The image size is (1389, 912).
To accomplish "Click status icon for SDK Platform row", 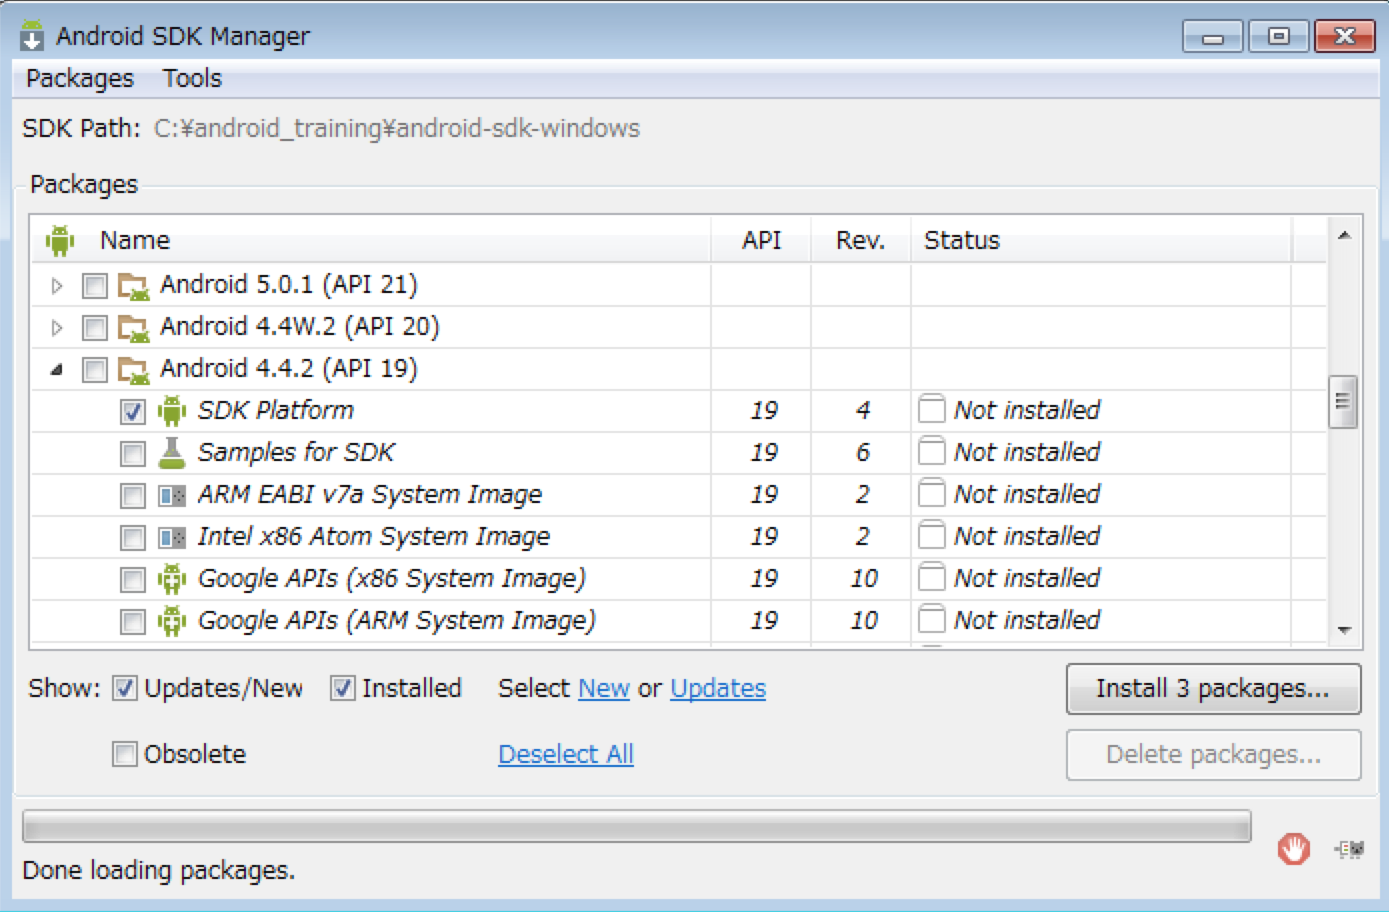I will 931,409.
